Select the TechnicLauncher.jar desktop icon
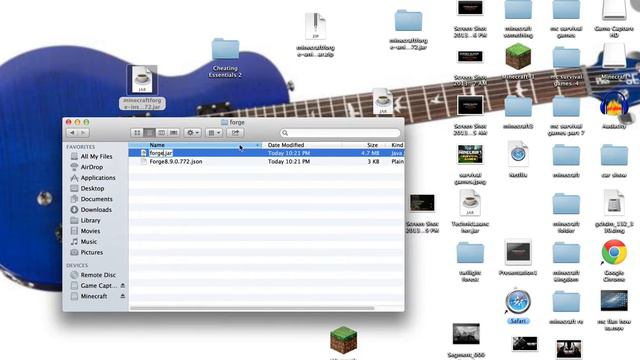Viewport: 640px width, 360px height. point(470,203)
